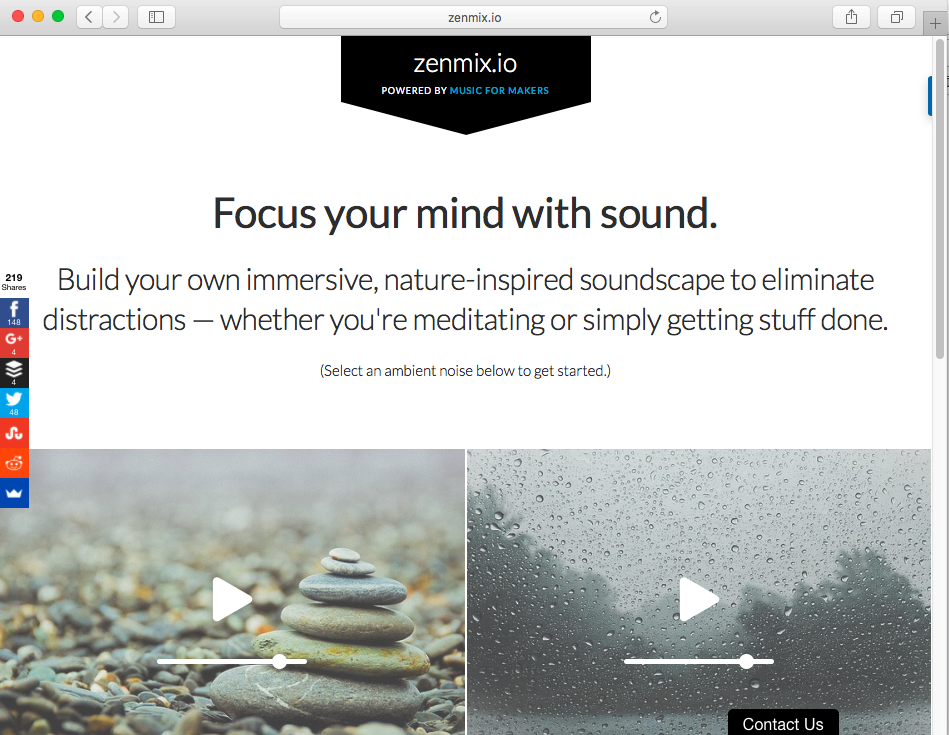The width and height of the screenshot is (949, 735).
Task: Open the Contact Us chat button
Action: [783, 723]
